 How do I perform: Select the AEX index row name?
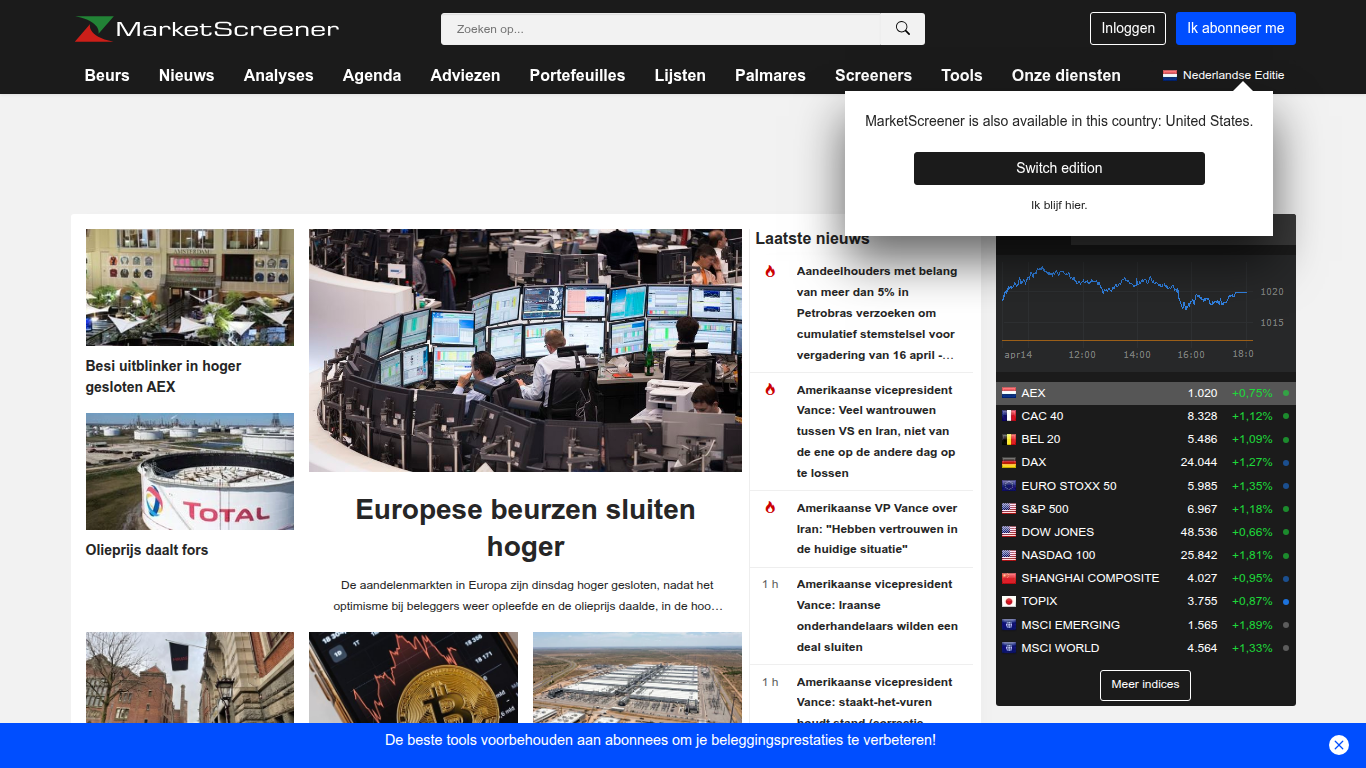tap(1033, 393)
